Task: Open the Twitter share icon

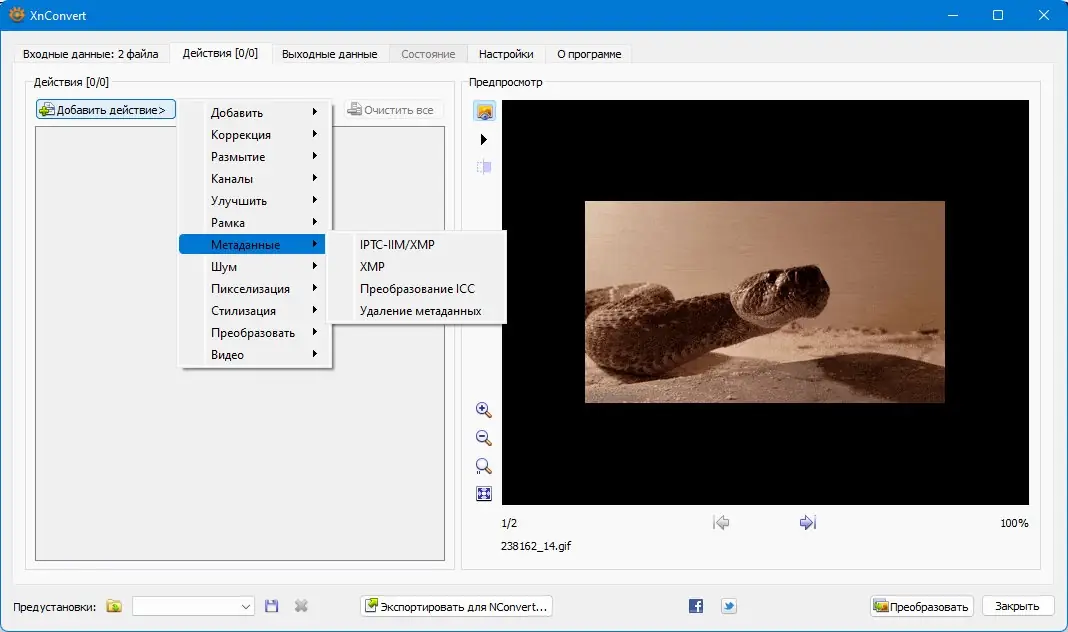Action: [x=729, y=606]
